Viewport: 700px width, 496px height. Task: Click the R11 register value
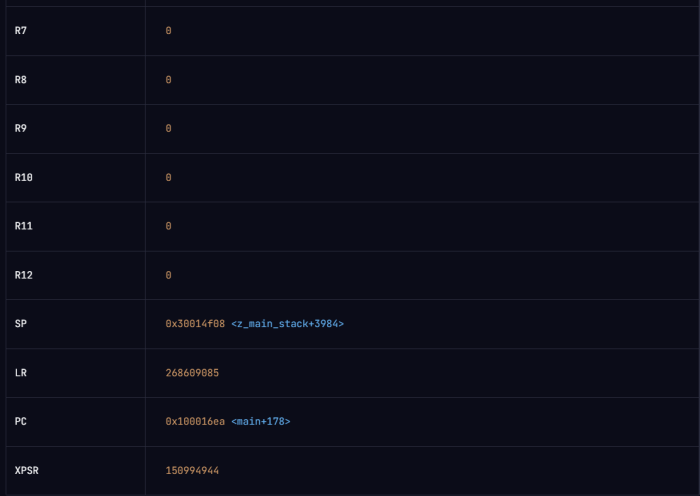point(168,226)
